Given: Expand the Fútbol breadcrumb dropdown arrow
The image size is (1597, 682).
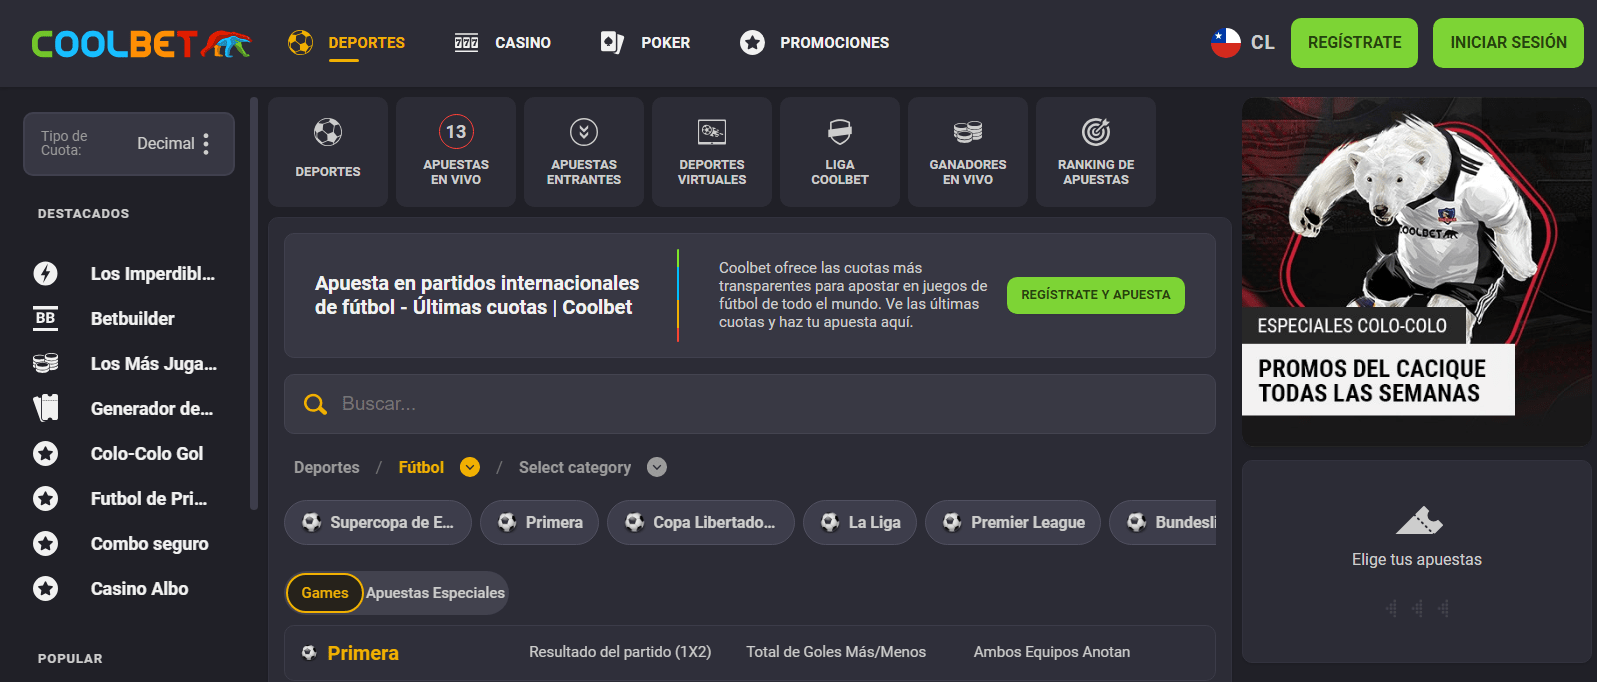Looking at the screenshot, I should coord(470,467).
